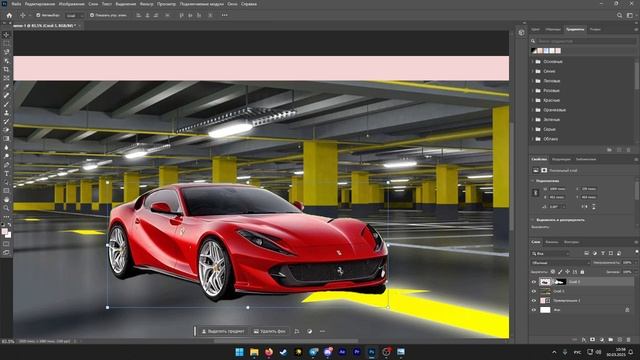Click the delete layer trash icon

pyautogui.click(x=629, y=339)
